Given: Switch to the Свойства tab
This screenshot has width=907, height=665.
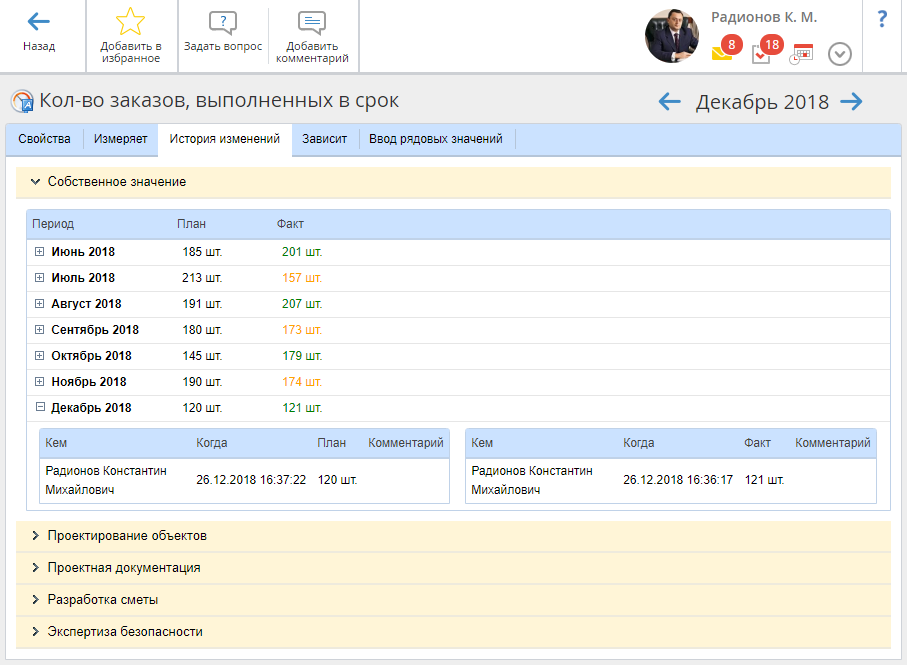Looking at the screenshot, I should point(44,139).
